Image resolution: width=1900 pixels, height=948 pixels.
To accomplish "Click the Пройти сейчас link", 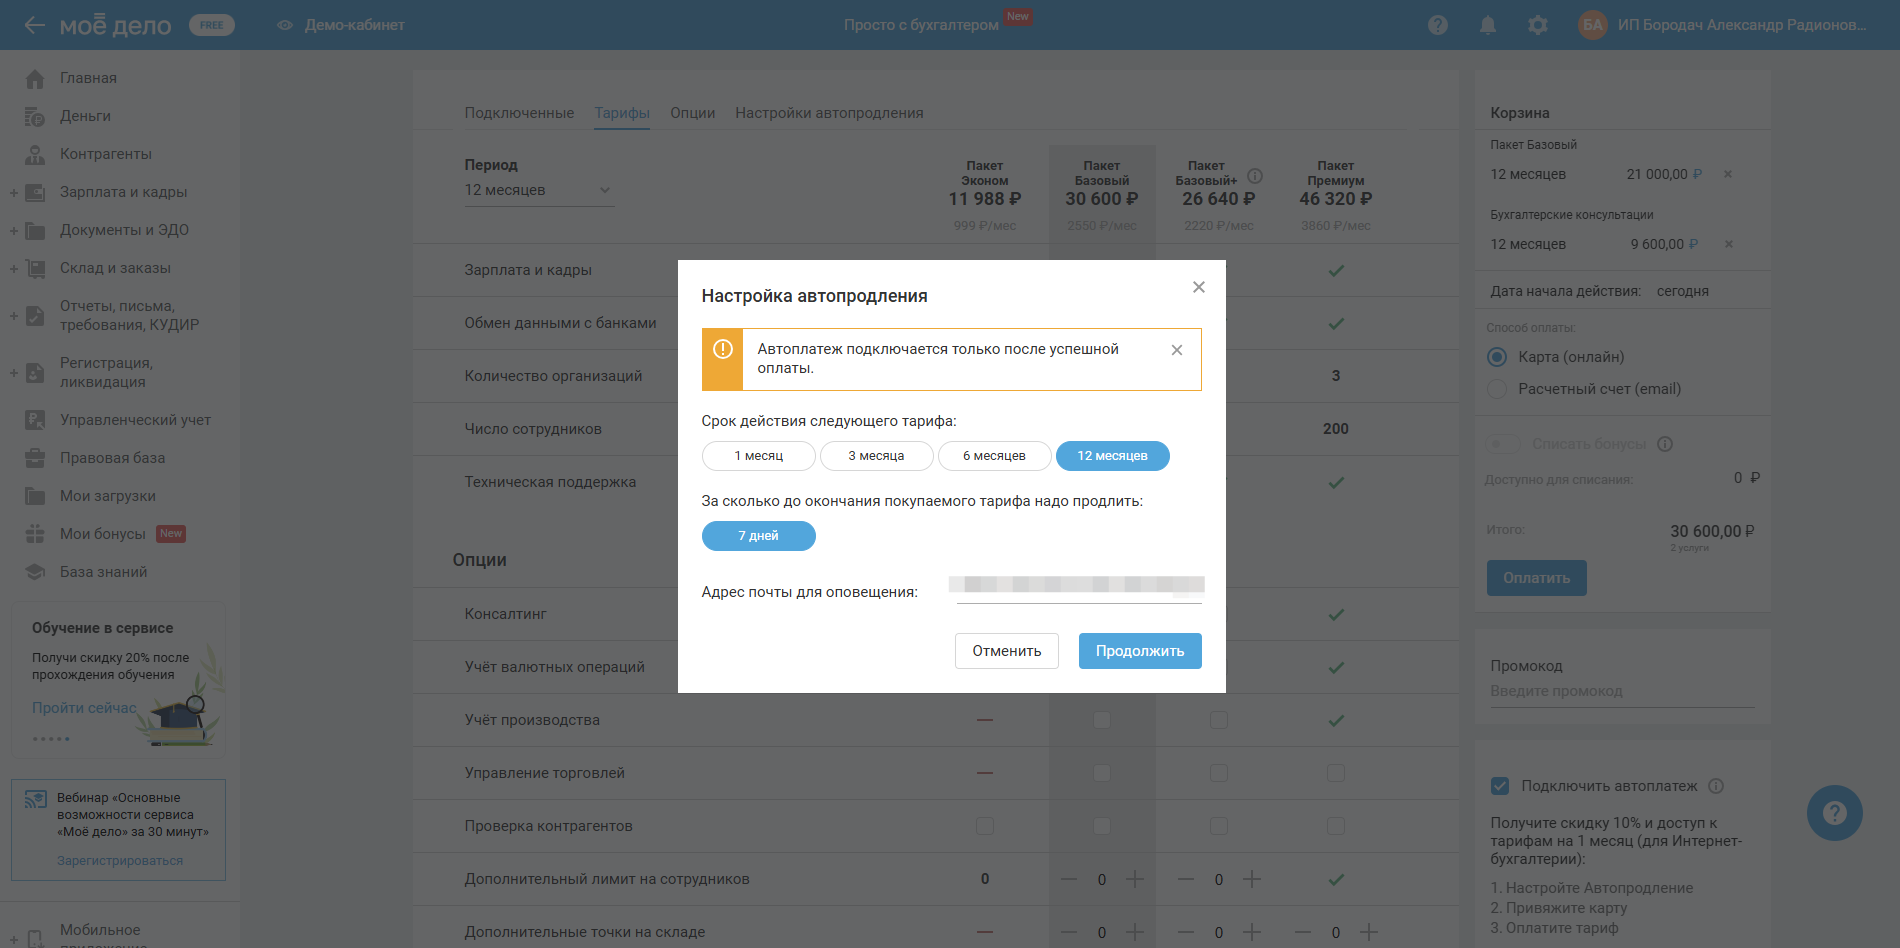I will click(x=84, y=708).
